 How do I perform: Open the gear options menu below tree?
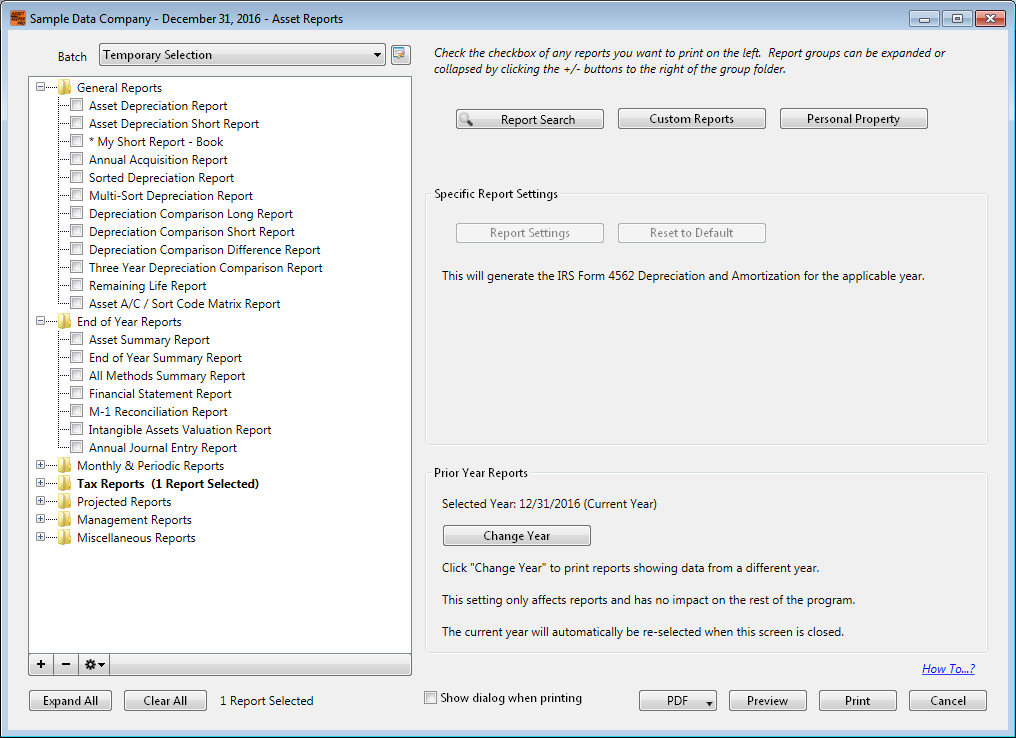pyautogui.click(x=95, y=664)
